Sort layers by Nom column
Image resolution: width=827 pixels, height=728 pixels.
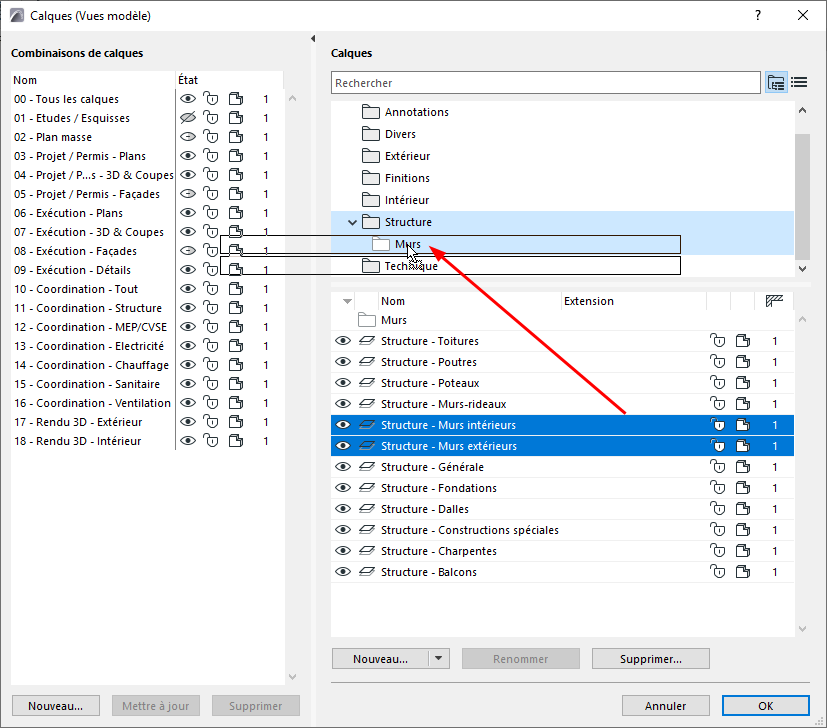click(x=469, y=301)
